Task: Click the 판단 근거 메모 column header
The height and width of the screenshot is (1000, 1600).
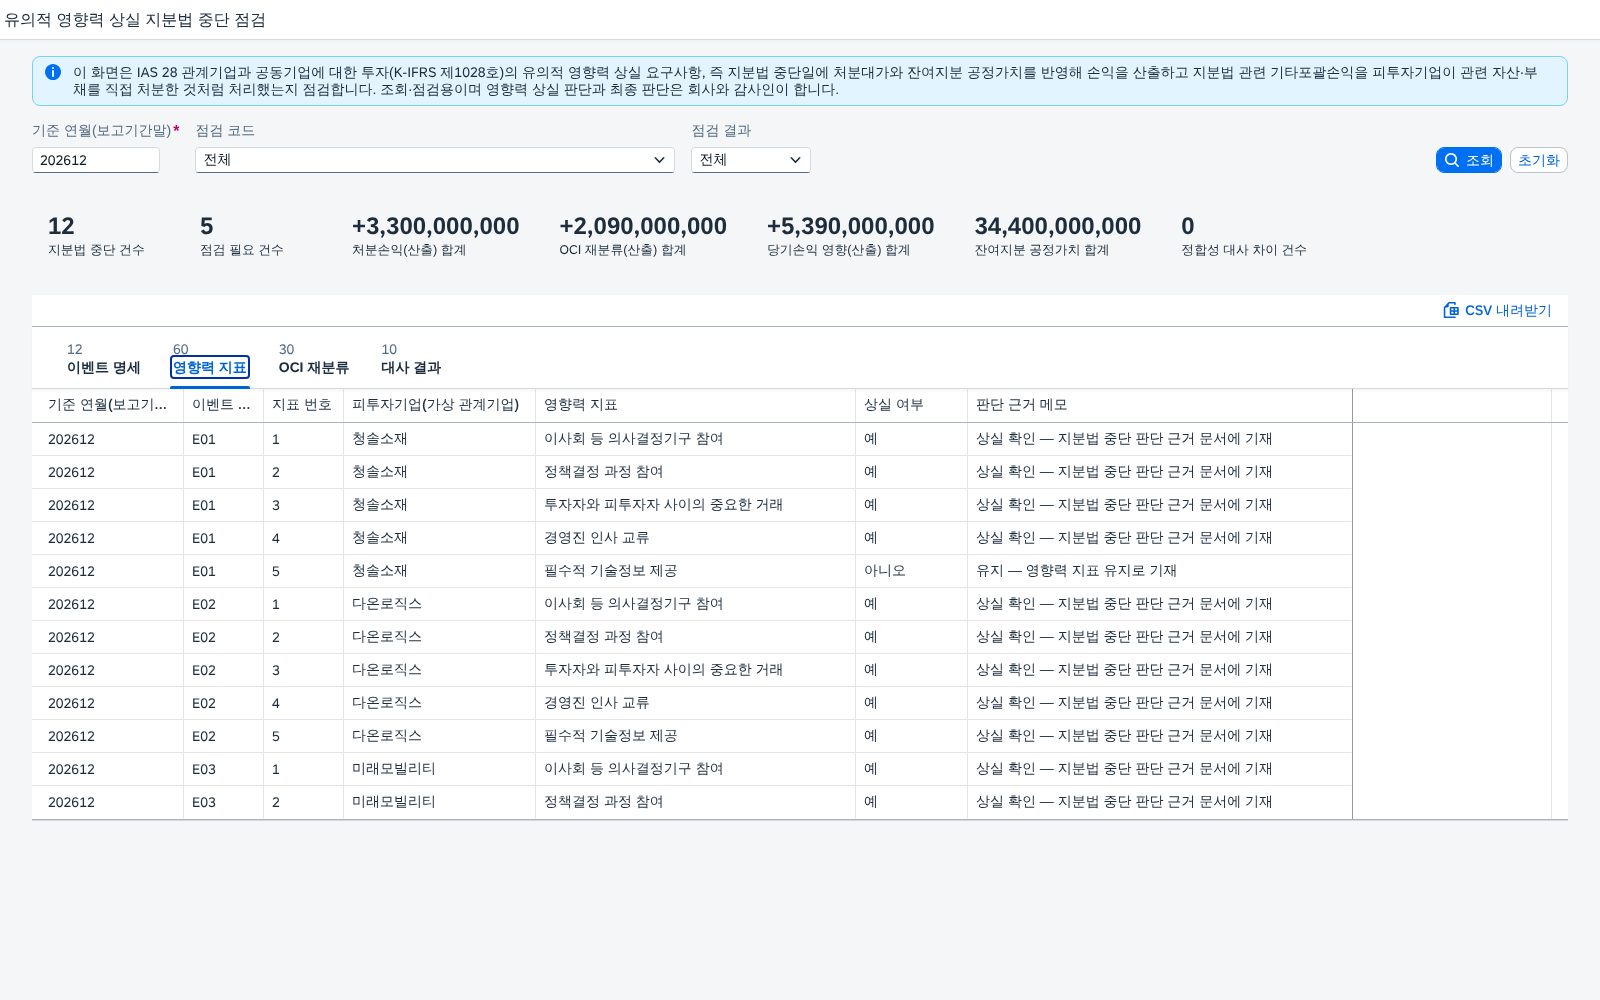Action: click(1159, 405)
